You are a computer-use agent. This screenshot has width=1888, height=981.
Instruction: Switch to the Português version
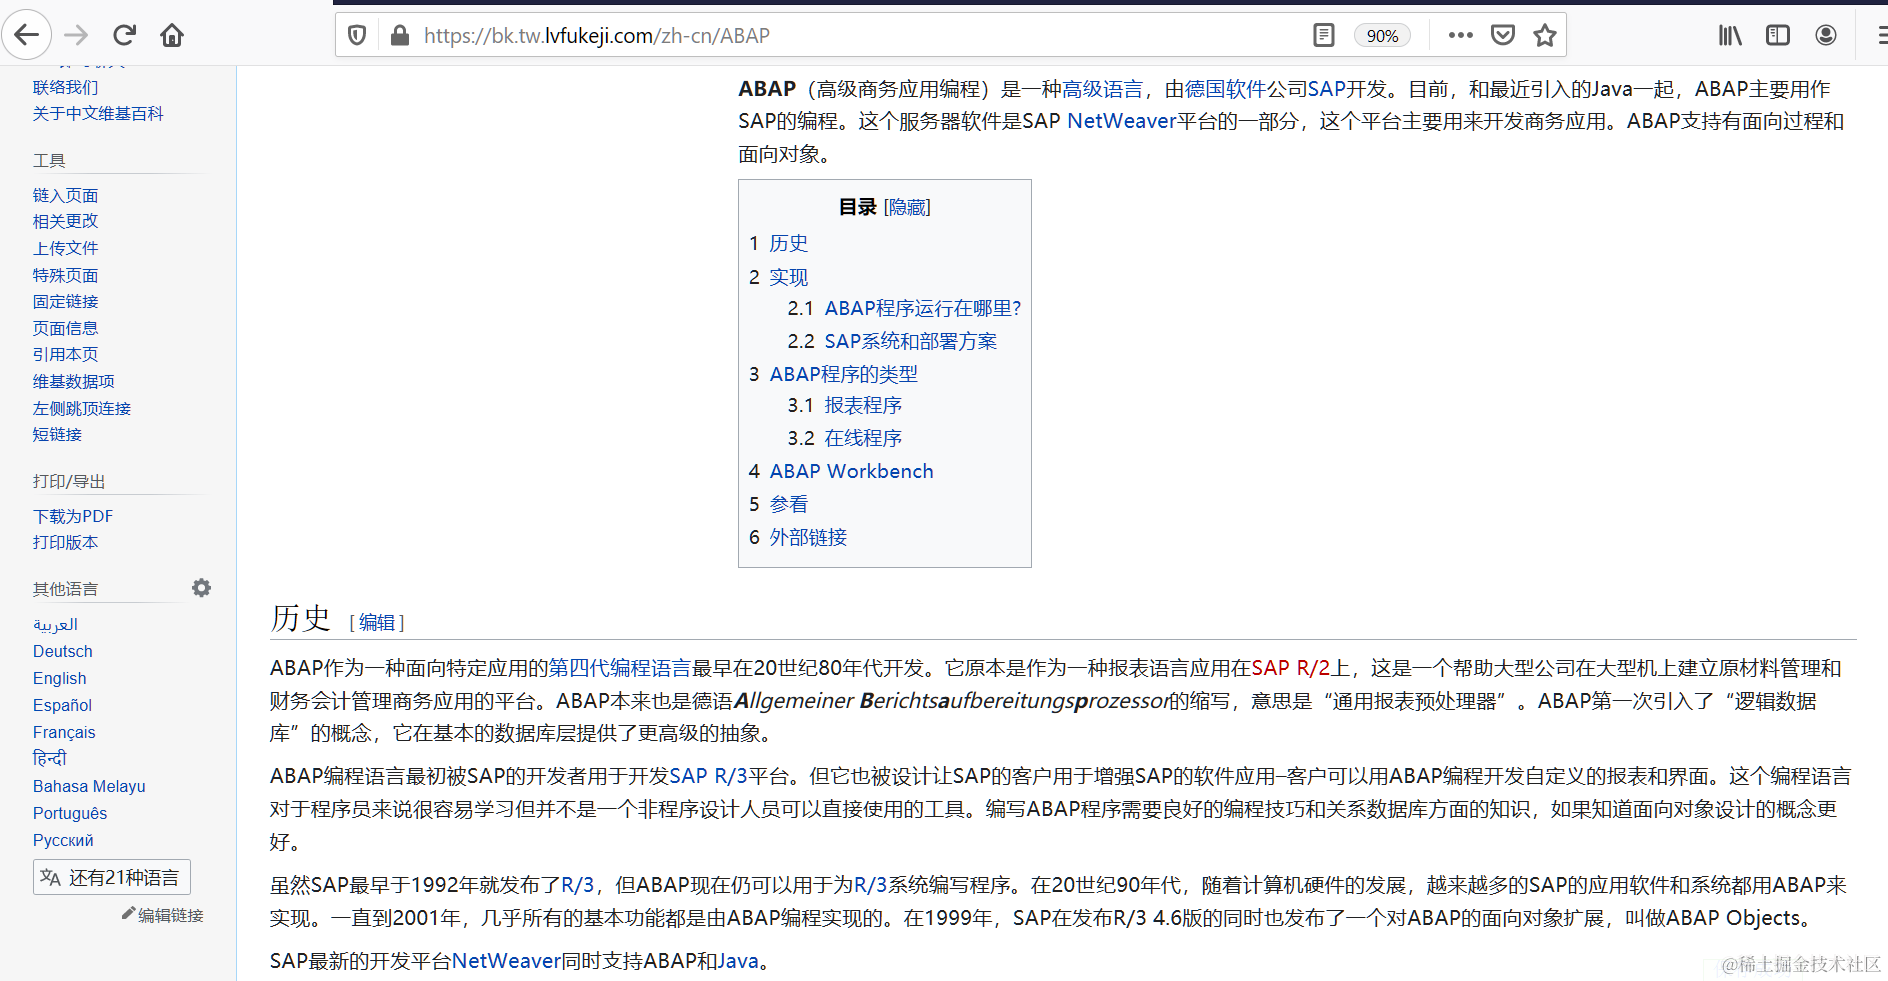click(70, 813)
